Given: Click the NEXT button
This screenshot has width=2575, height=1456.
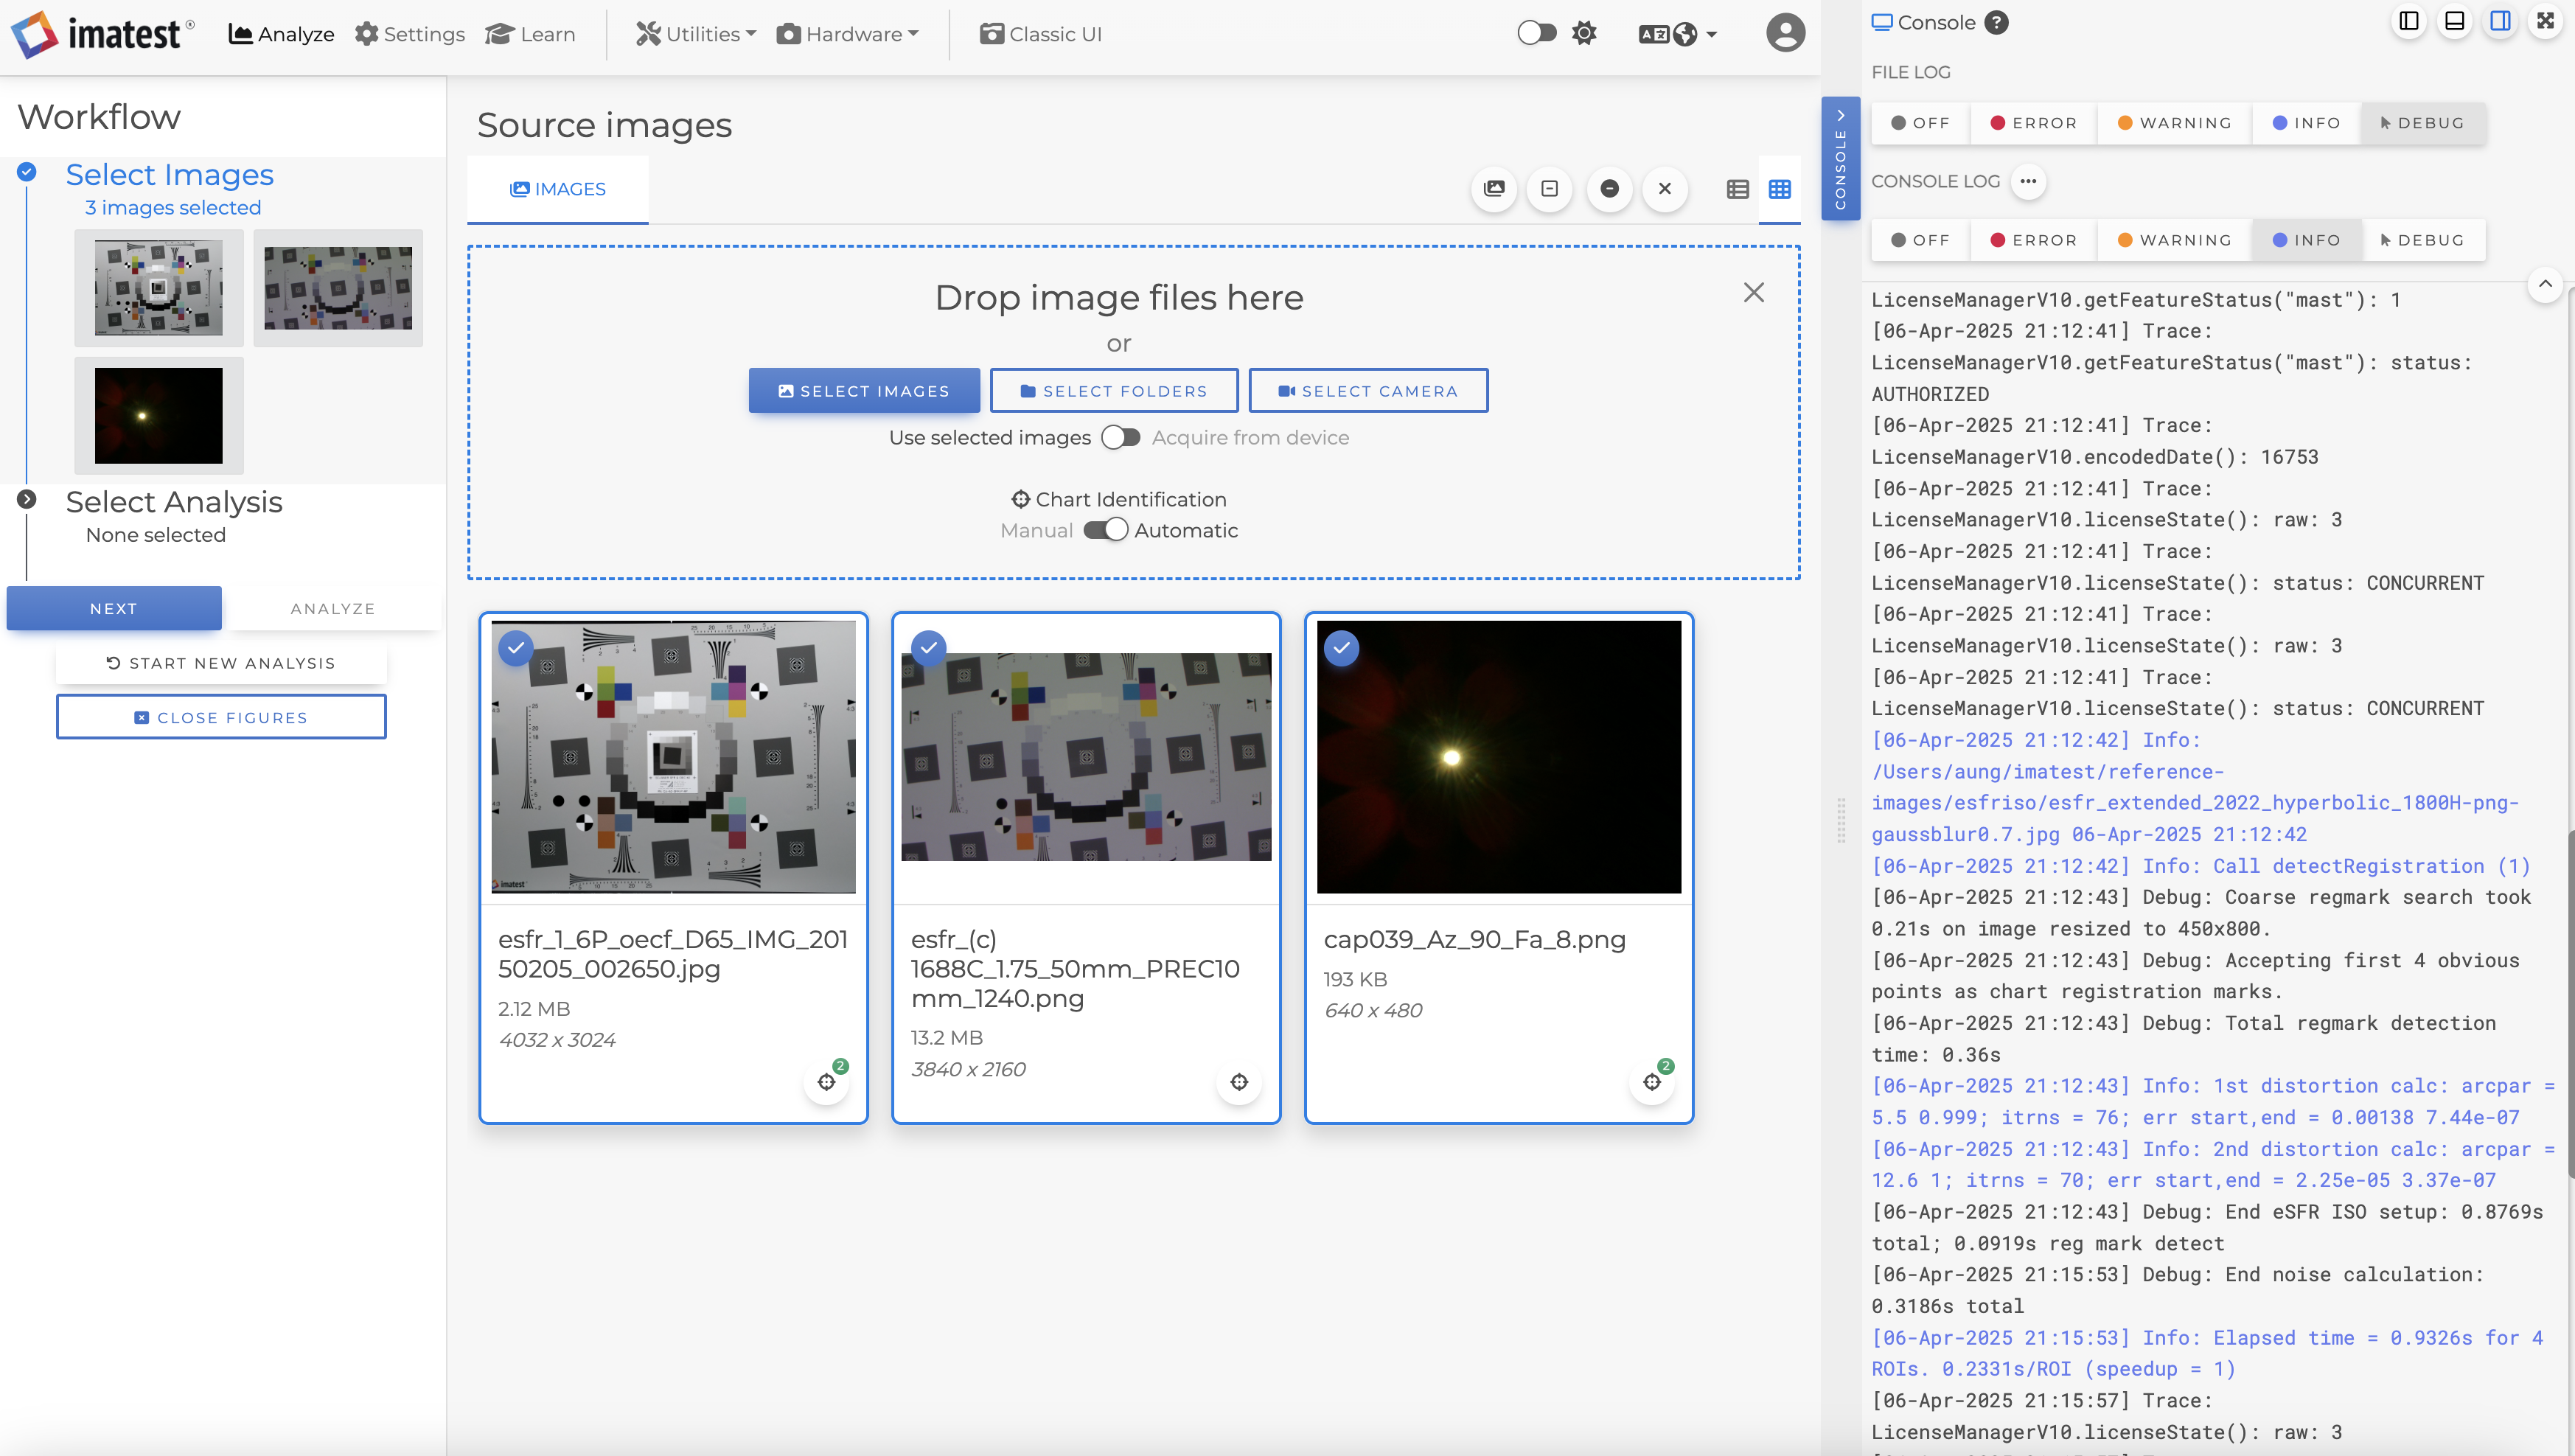Looking at the screenshot, I should pos(114,608).
